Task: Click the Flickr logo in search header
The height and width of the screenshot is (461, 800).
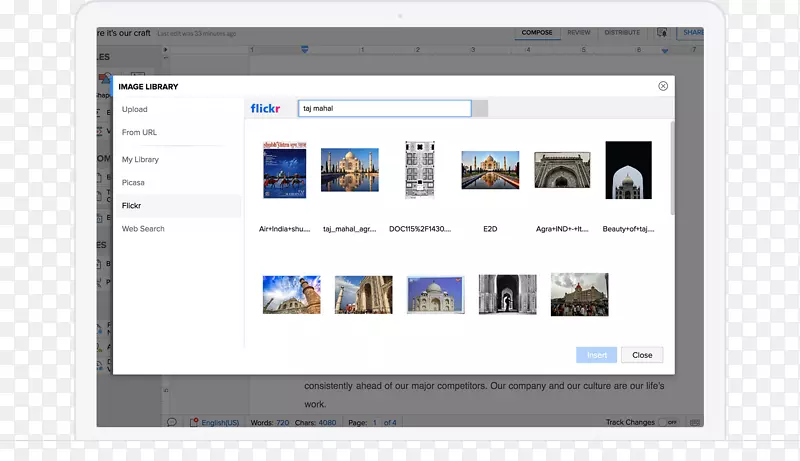Action: (266, 108)
